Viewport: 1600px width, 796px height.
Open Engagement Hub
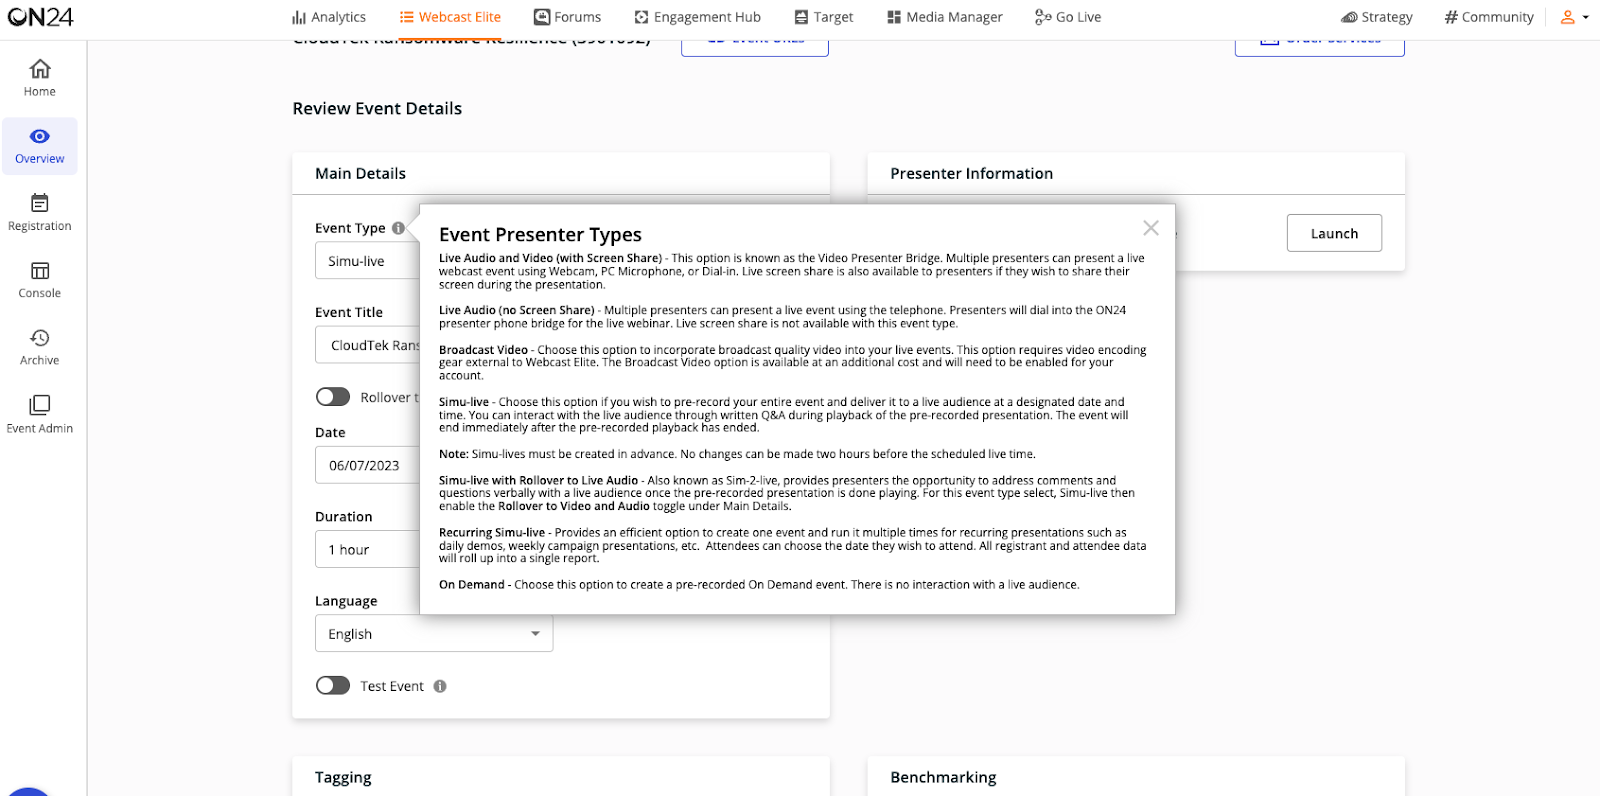(x=697, y=17)
